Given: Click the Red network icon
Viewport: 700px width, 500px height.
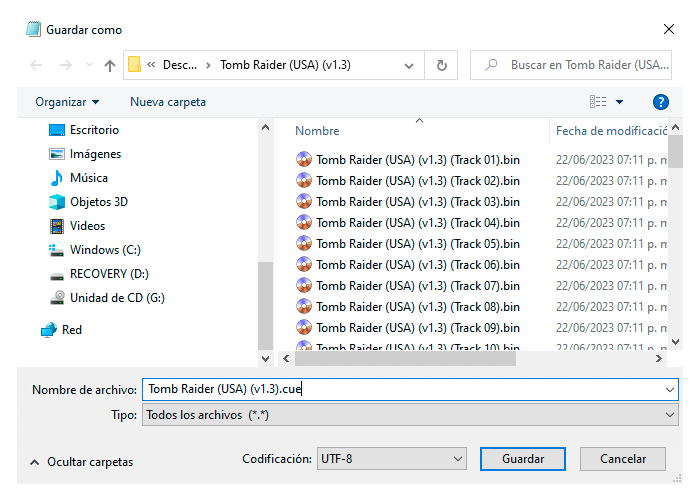Looking at the screenshot, I should [x=49, y=330].
